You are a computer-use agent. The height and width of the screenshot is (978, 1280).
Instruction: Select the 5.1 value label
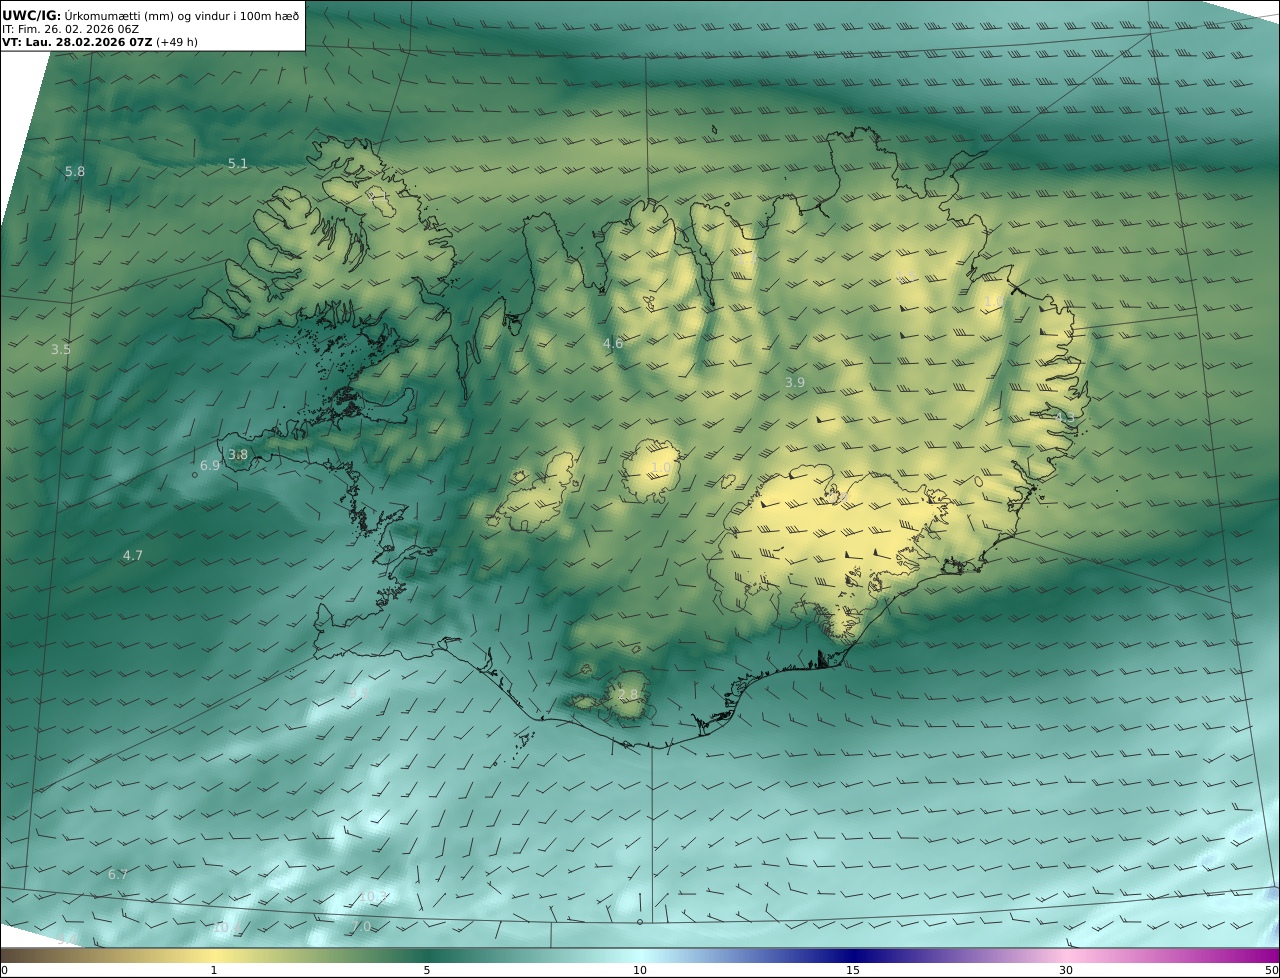tap(238, 164)
